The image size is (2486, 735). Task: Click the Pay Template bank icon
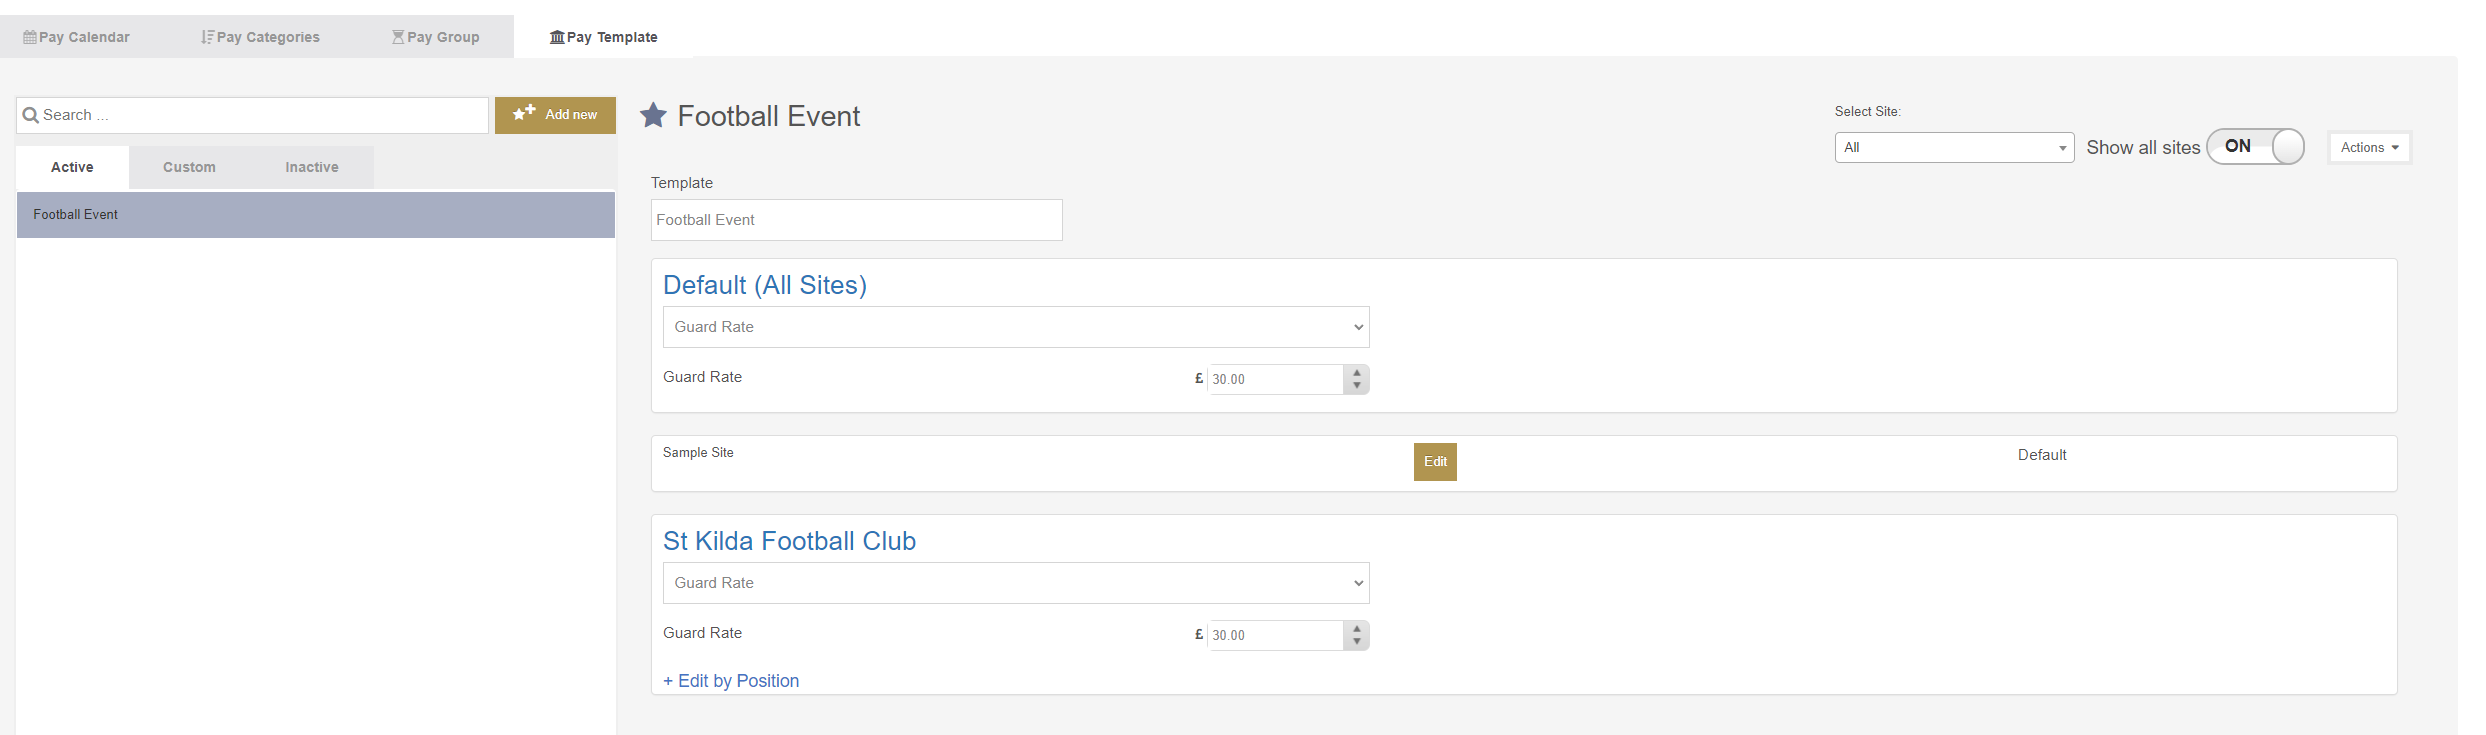coord(557,37)
